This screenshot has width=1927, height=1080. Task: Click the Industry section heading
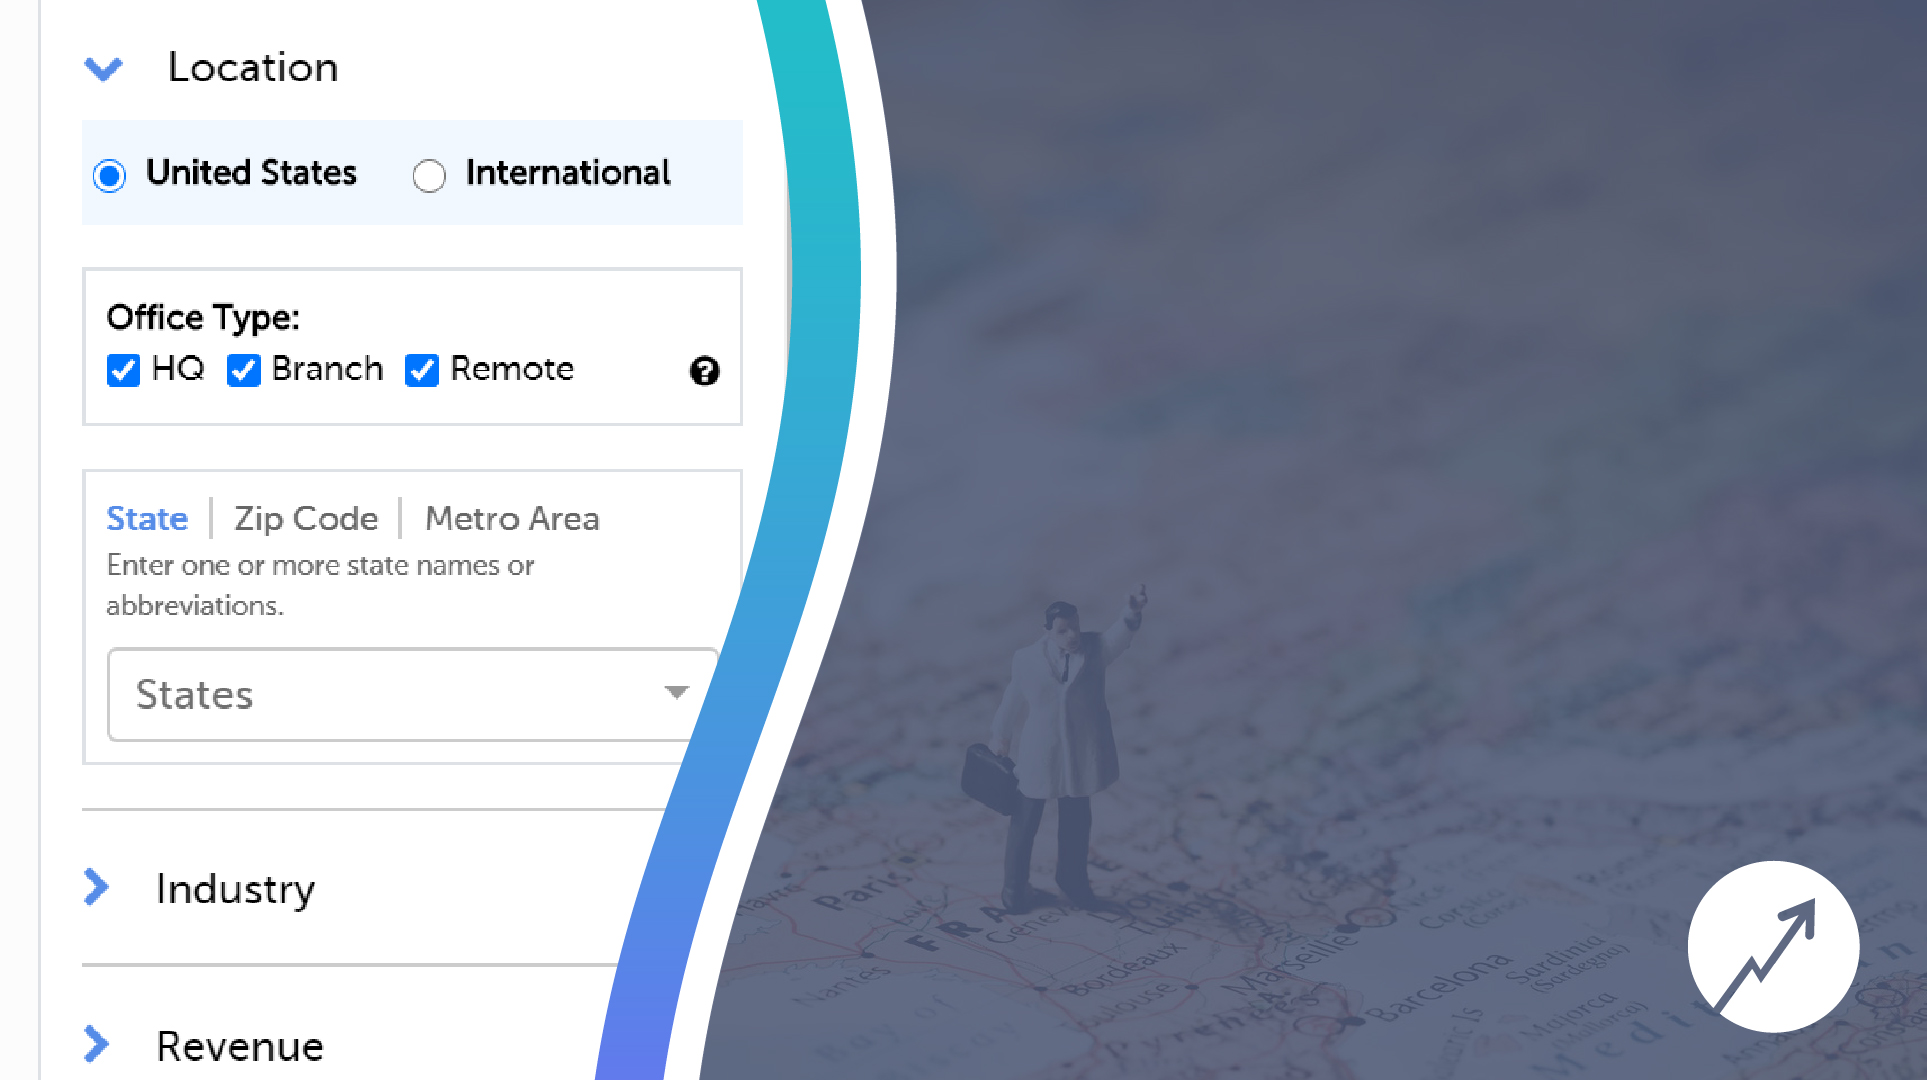coord(236,889)
